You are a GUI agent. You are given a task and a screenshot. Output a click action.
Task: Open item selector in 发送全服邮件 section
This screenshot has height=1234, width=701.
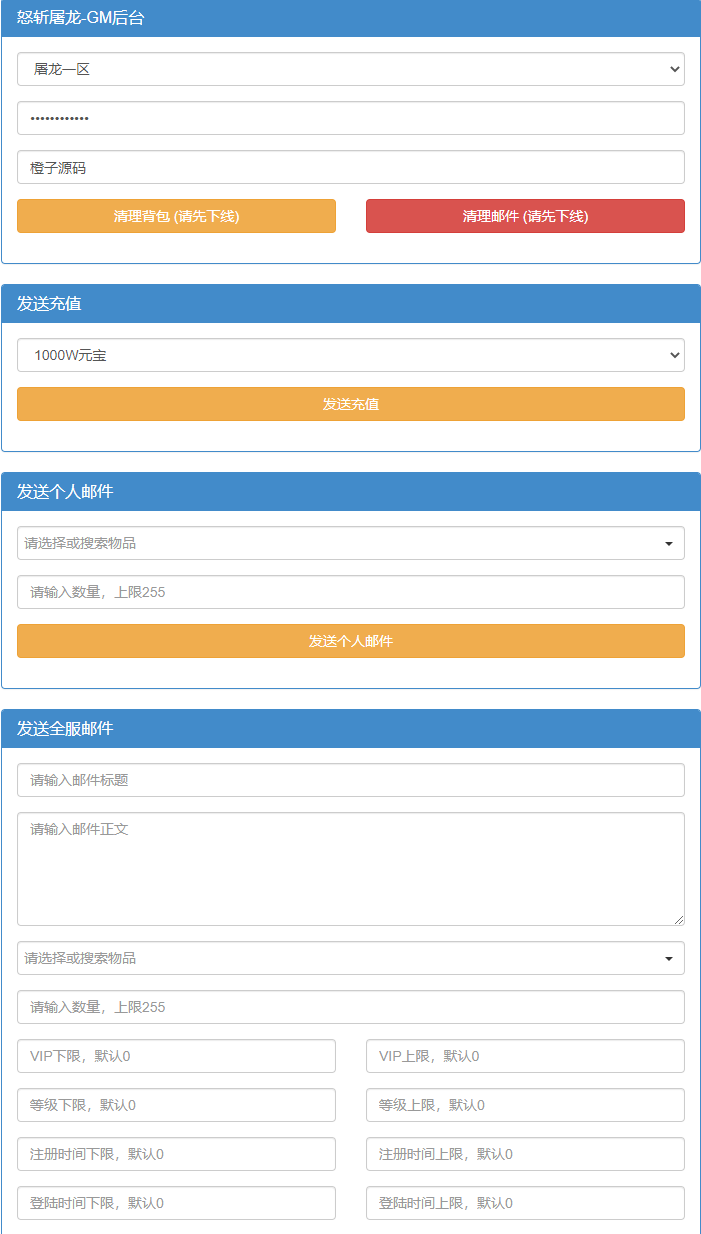[350, 958]
